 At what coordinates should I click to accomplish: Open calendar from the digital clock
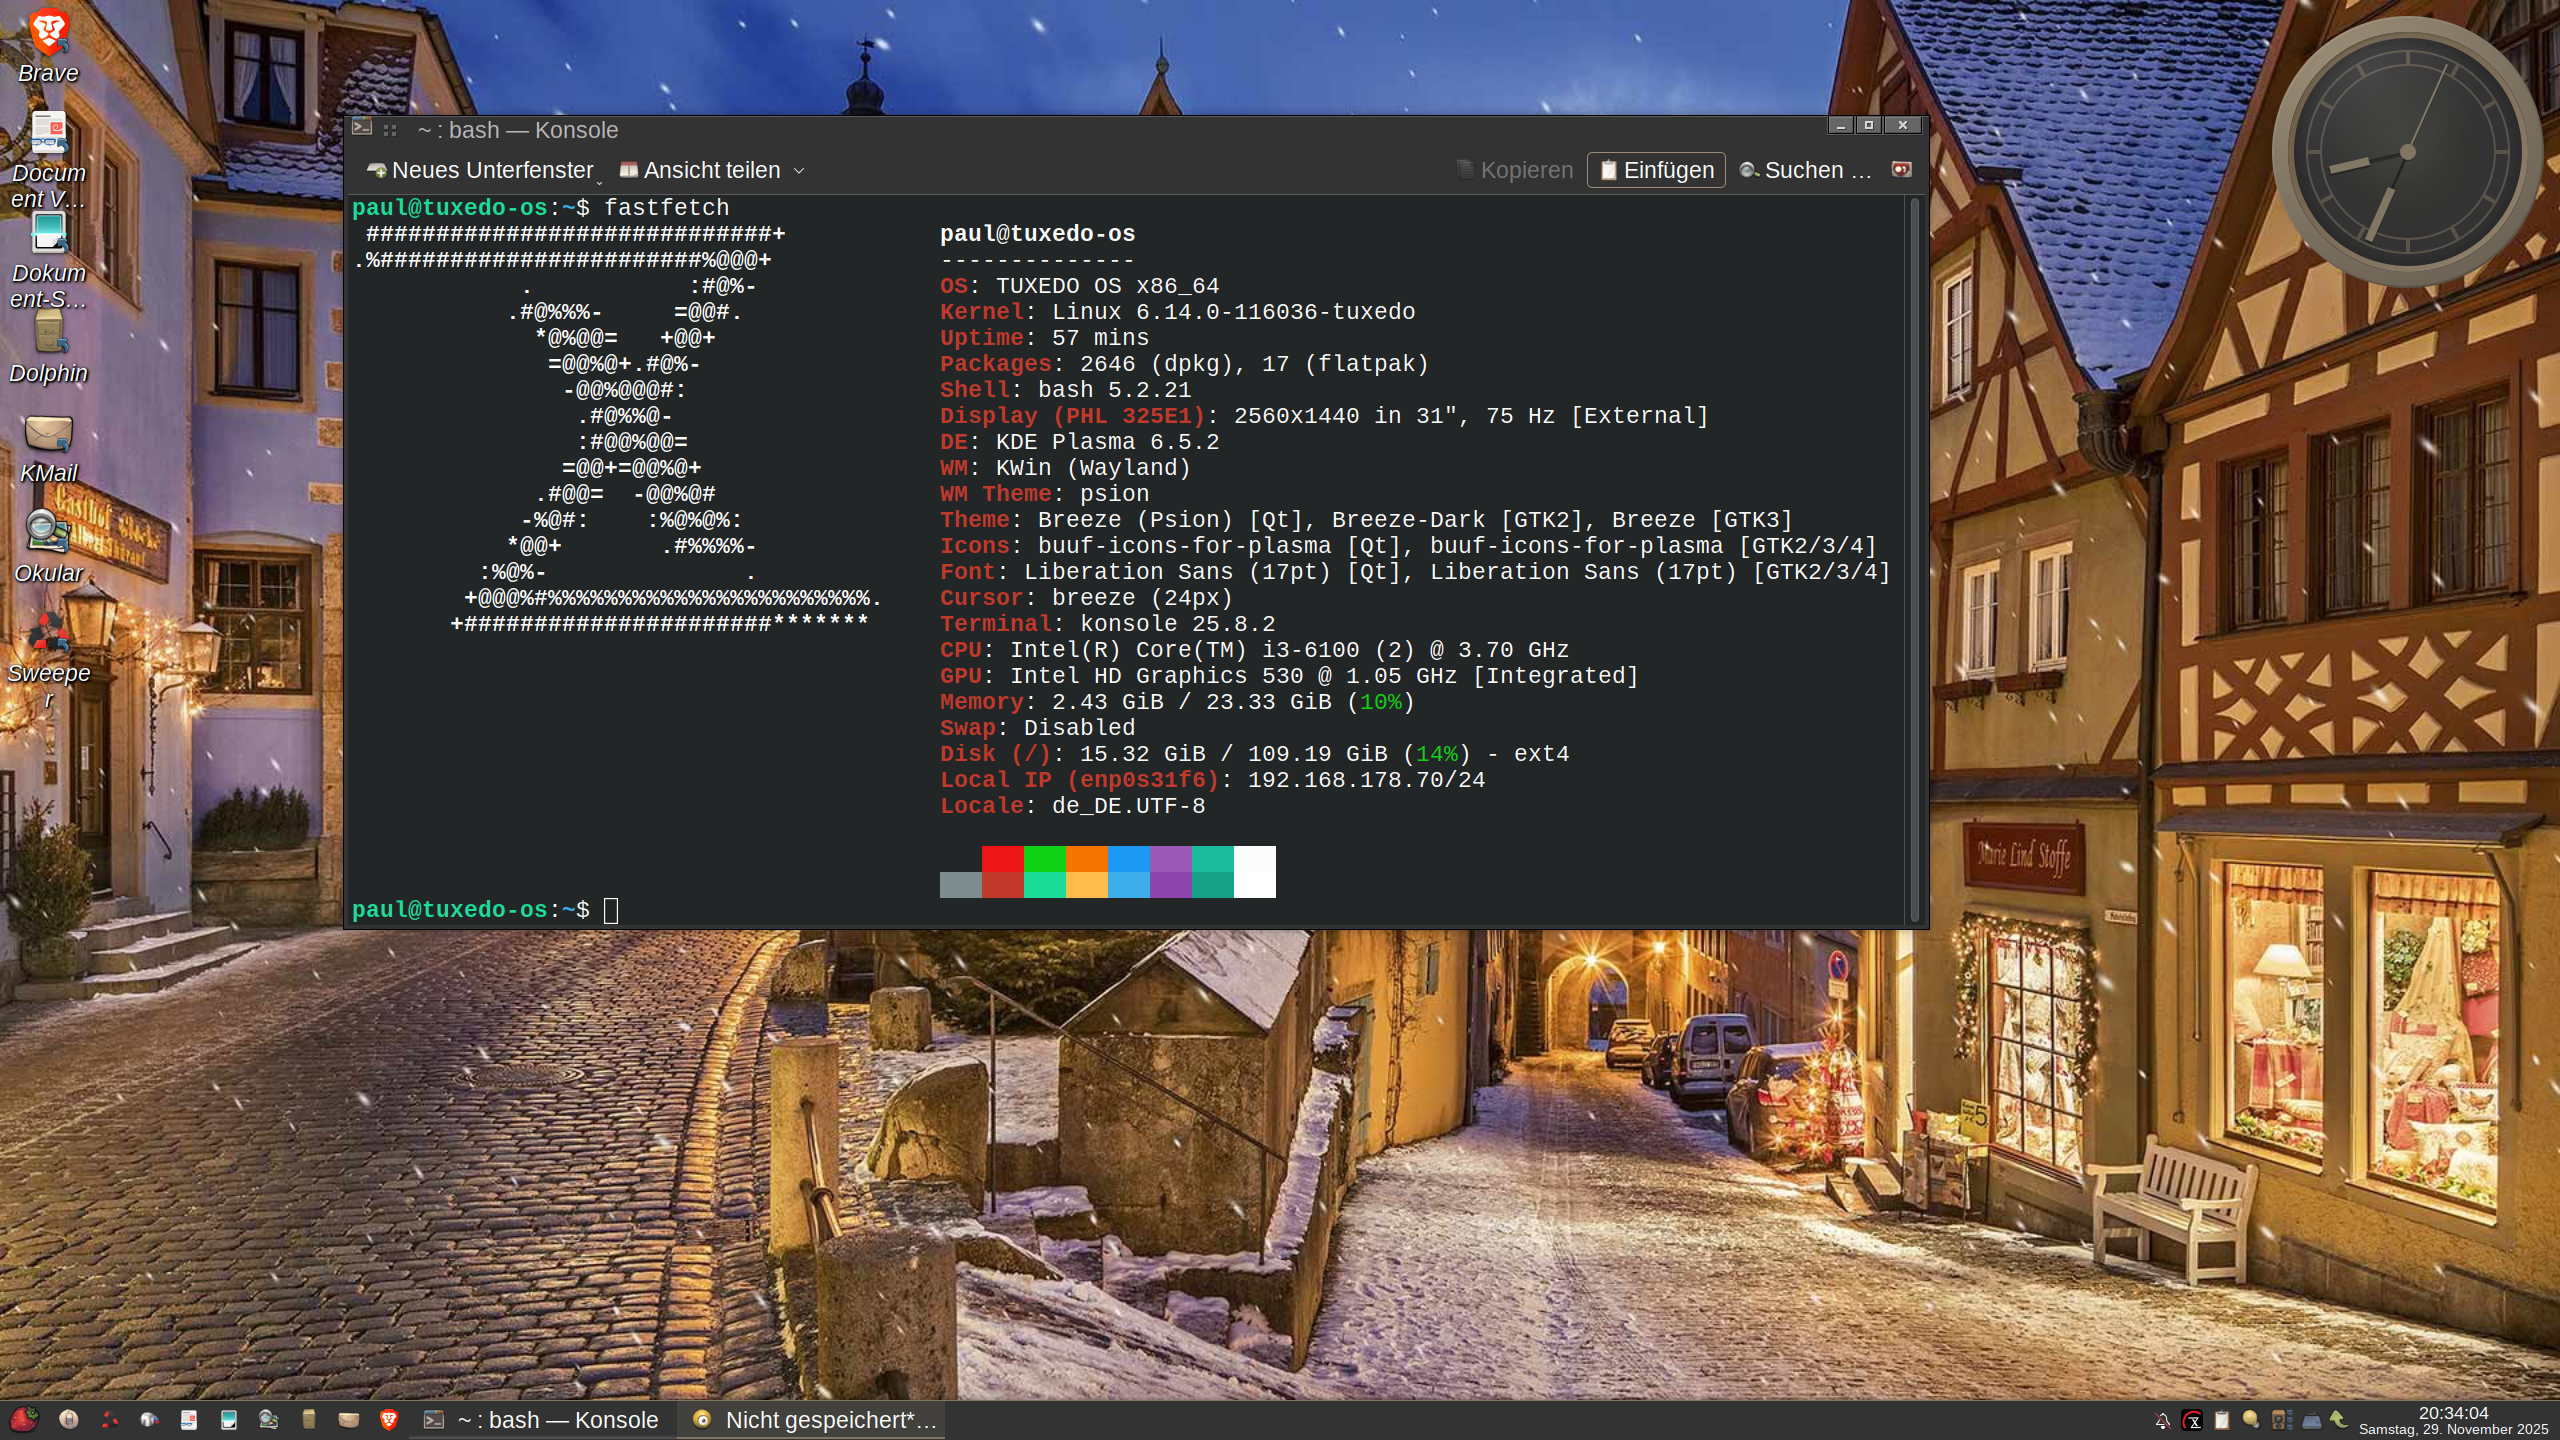click(x=2453, y=1420)
